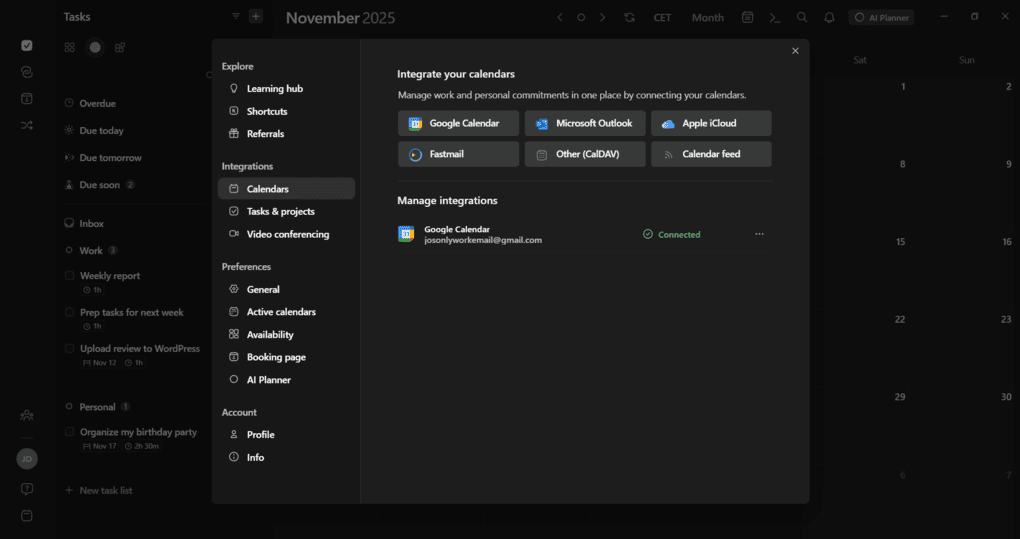Select November 15 in the calendar
Viewport: 1020px width, 539px height.
tap(900, 242)
